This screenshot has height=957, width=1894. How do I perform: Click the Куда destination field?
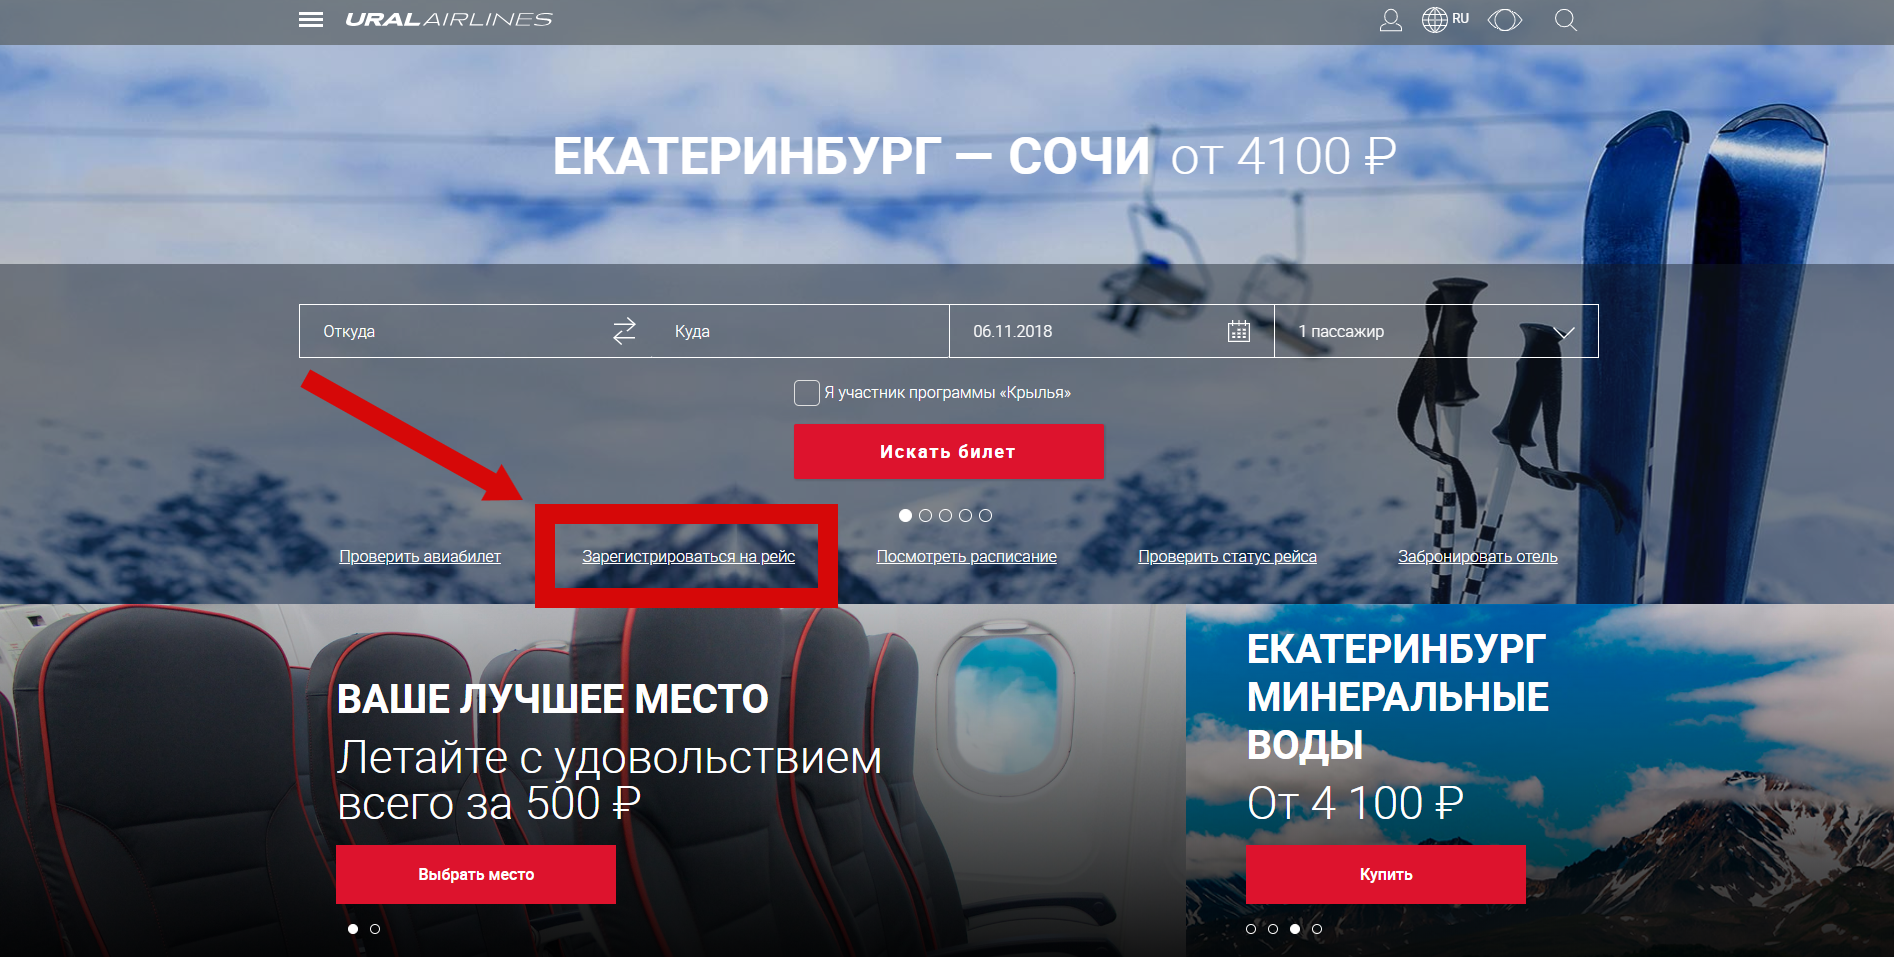(x=800, y=331)
